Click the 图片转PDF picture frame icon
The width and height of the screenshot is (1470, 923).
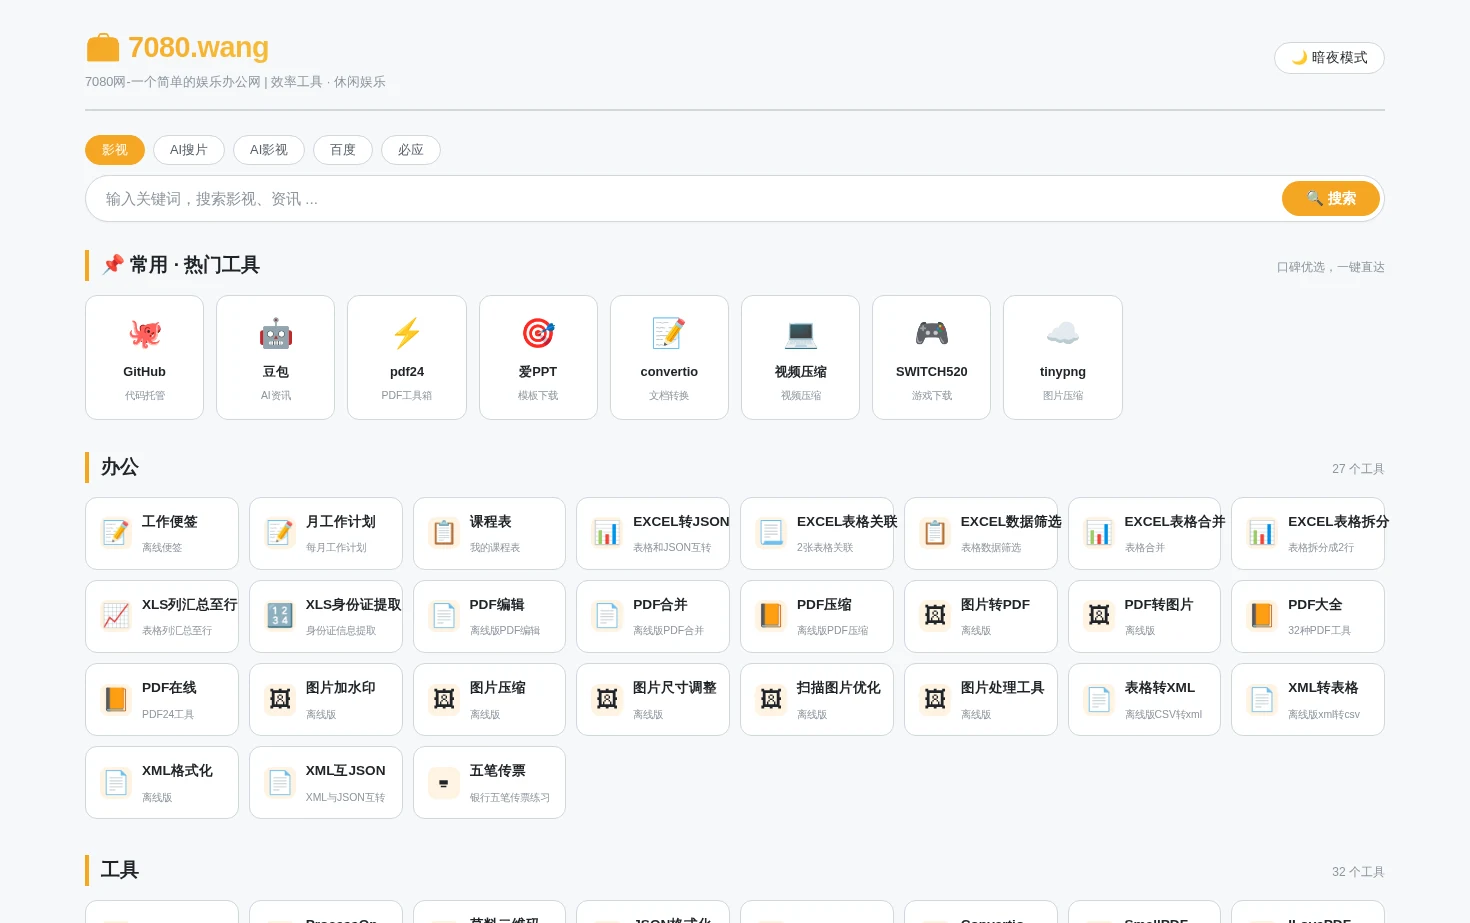point(935,616)
